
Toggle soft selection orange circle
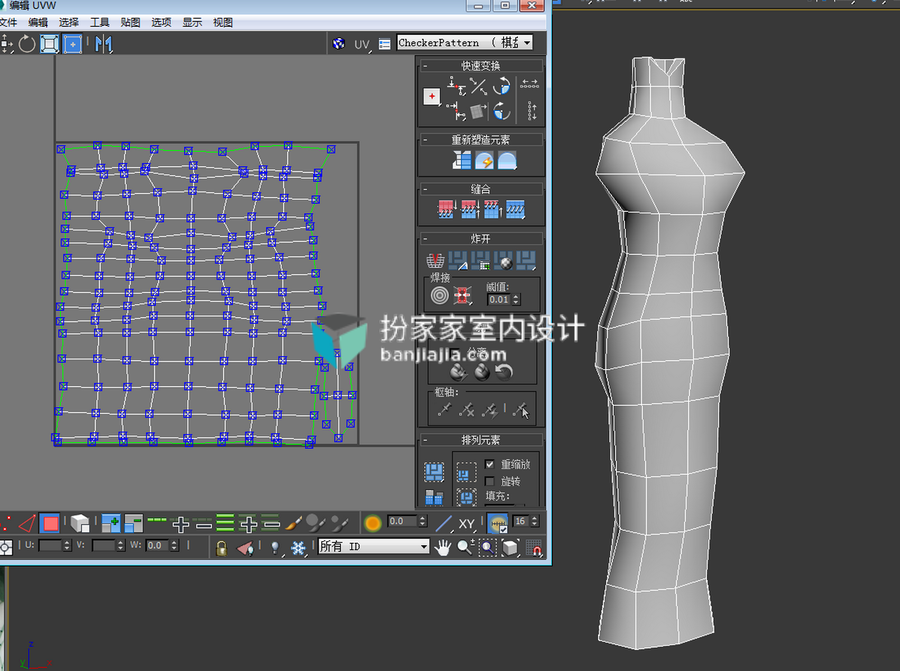tap(373, 523)
